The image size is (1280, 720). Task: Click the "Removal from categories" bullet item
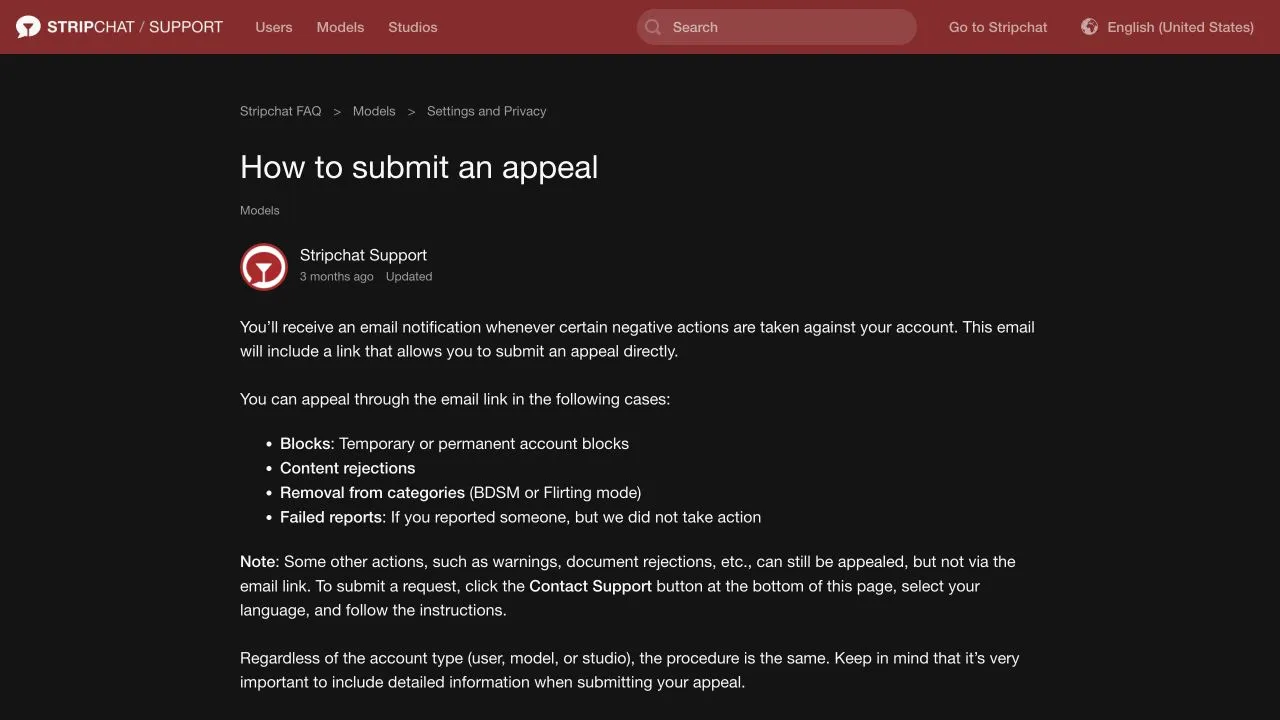click(x=460, y=493)
